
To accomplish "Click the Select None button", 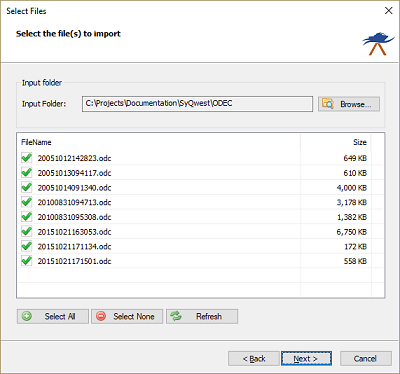I will [127, 316].
